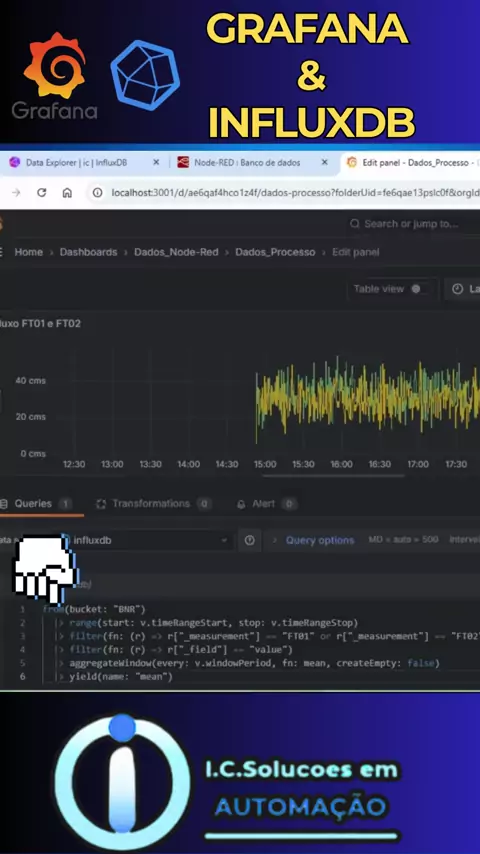Click the 40 cms axis label
Image resolution: width=480 pixels, height=854 pixels.
tap(31, 380)
